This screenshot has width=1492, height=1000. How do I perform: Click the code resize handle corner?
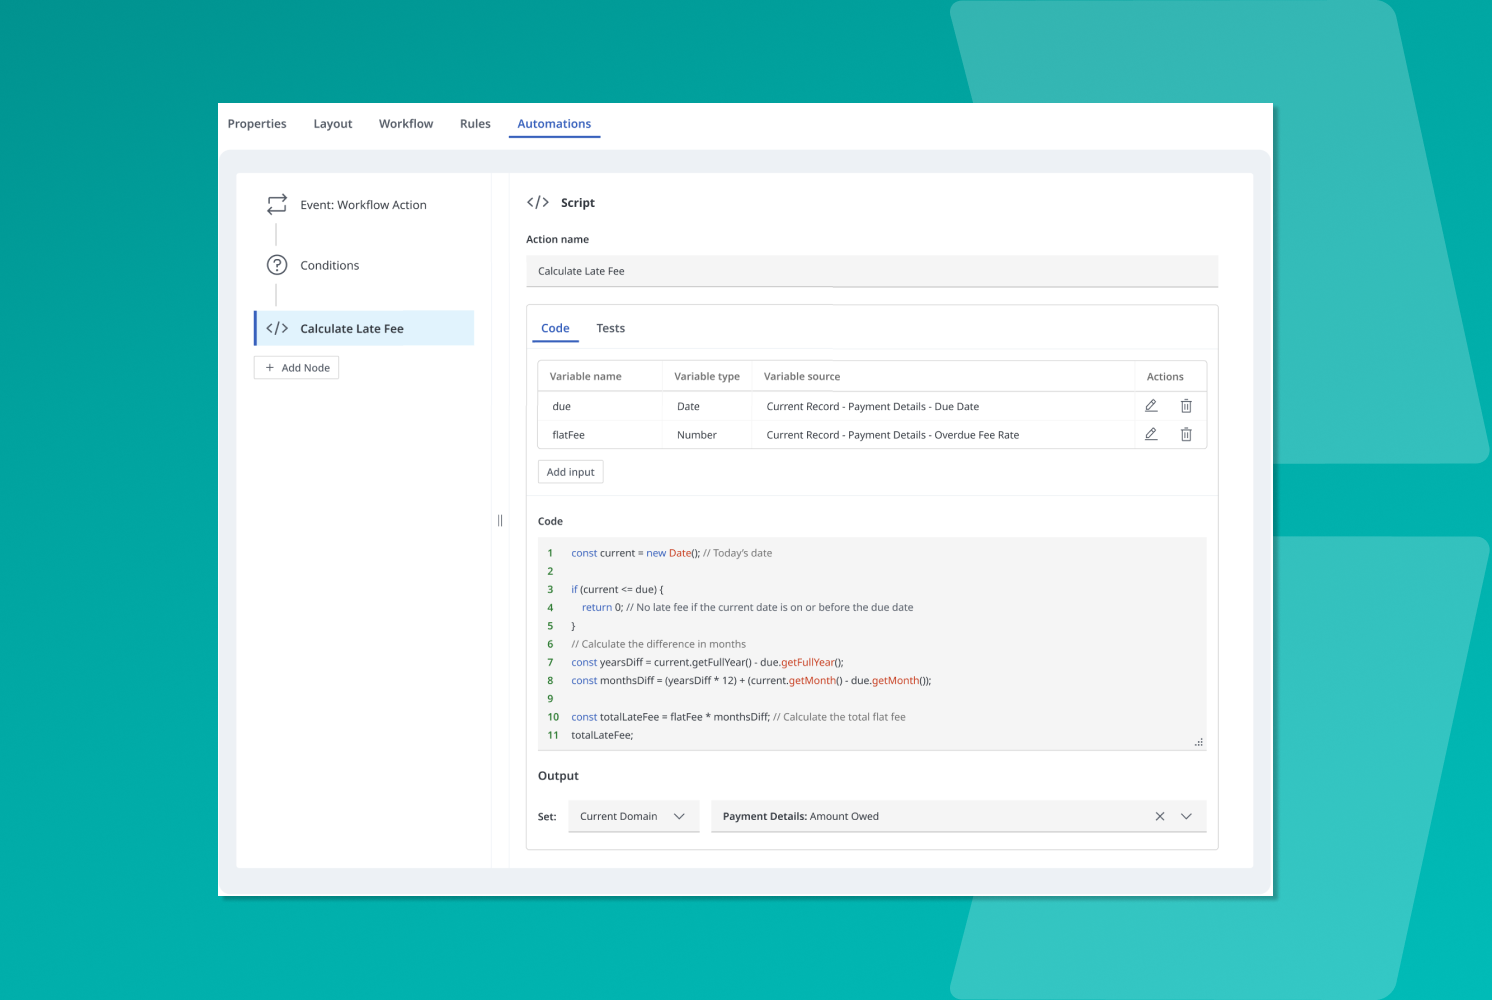(1198, 742)
